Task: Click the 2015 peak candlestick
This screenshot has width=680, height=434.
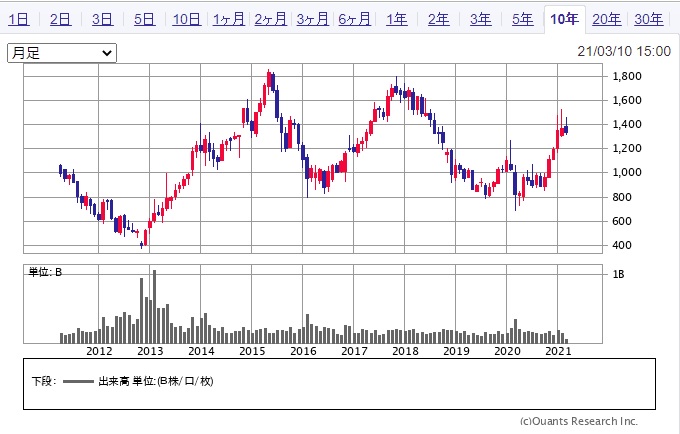Action: [269, 79]
